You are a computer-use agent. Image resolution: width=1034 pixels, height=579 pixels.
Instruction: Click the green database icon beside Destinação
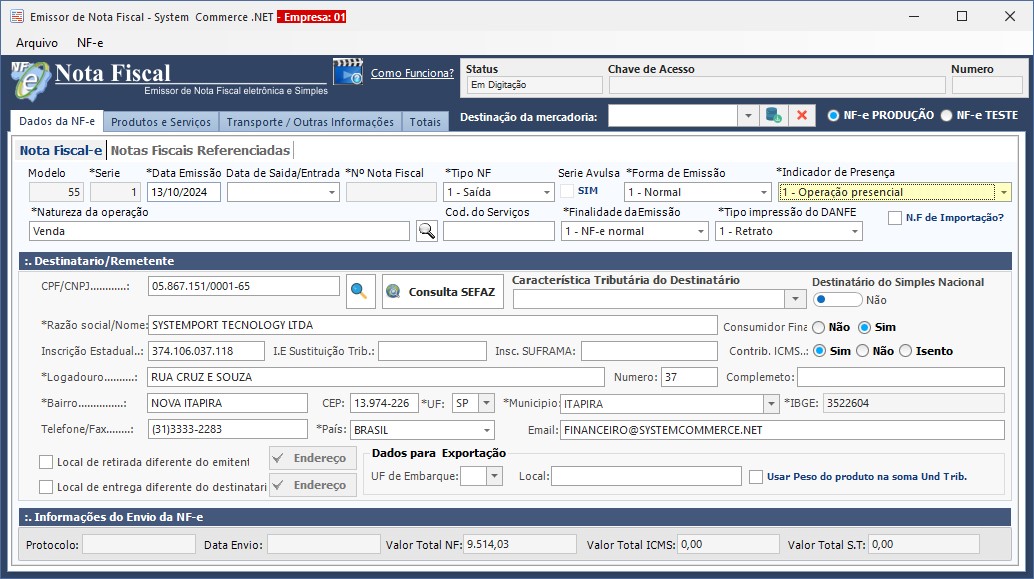coord(773,116)
